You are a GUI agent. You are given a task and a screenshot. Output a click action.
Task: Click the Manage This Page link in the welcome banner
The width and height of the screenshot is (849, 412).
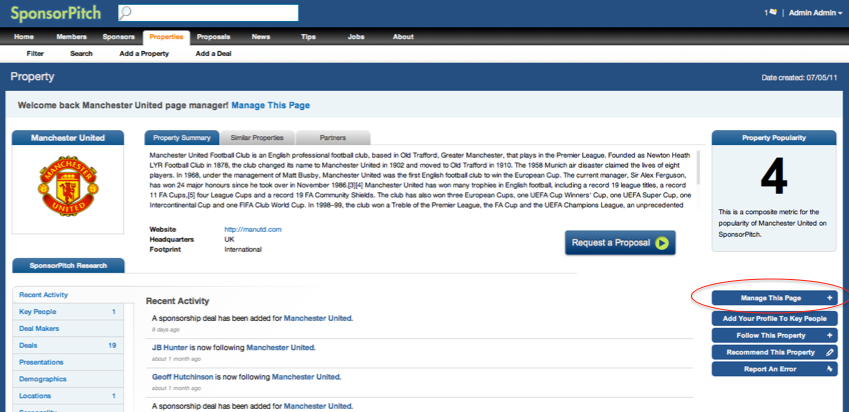[271, 105]
